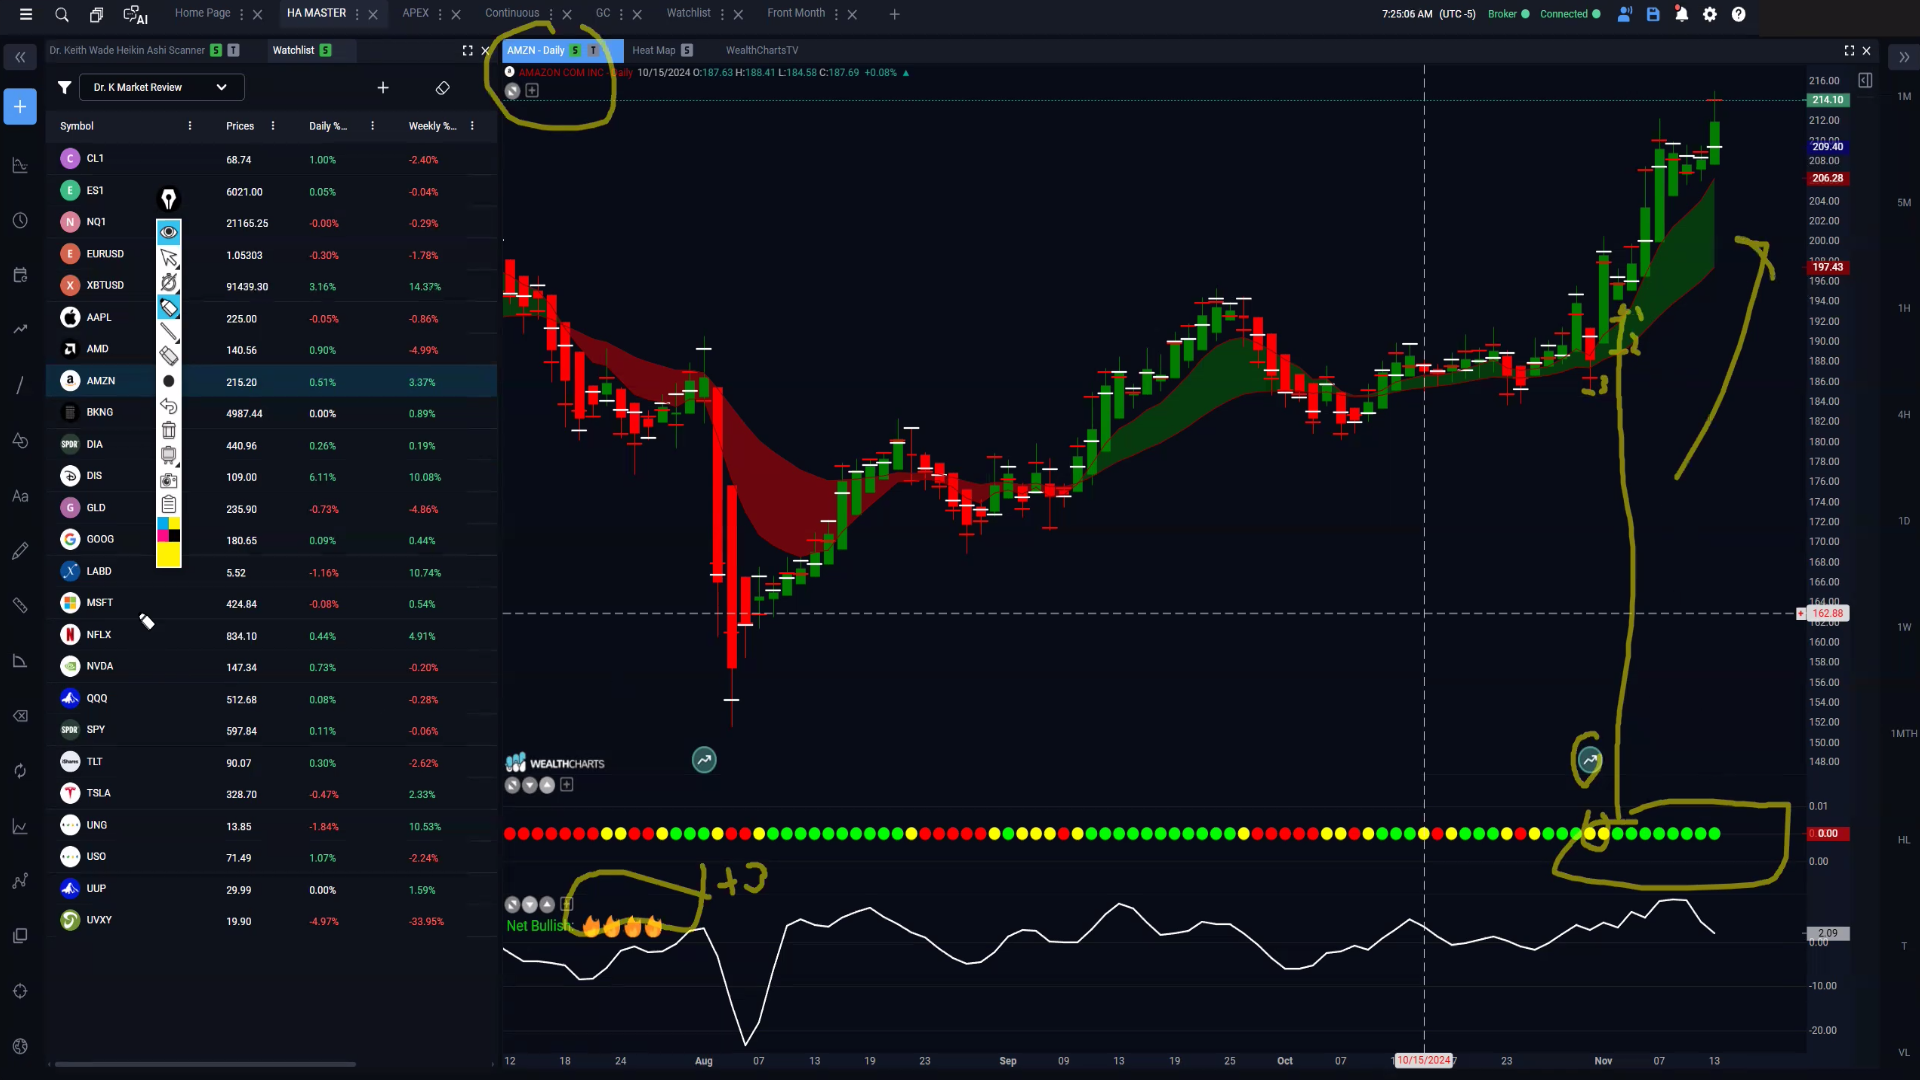The height and width of the screenshot is (1080, 1920).
Task: Open the help question mark
Action: [1739, 14]
